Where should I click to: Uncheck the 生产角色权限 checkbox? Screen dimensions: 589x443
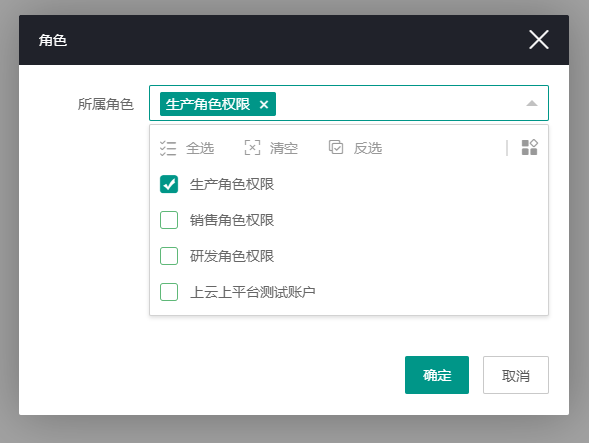[x=169, y=184]
